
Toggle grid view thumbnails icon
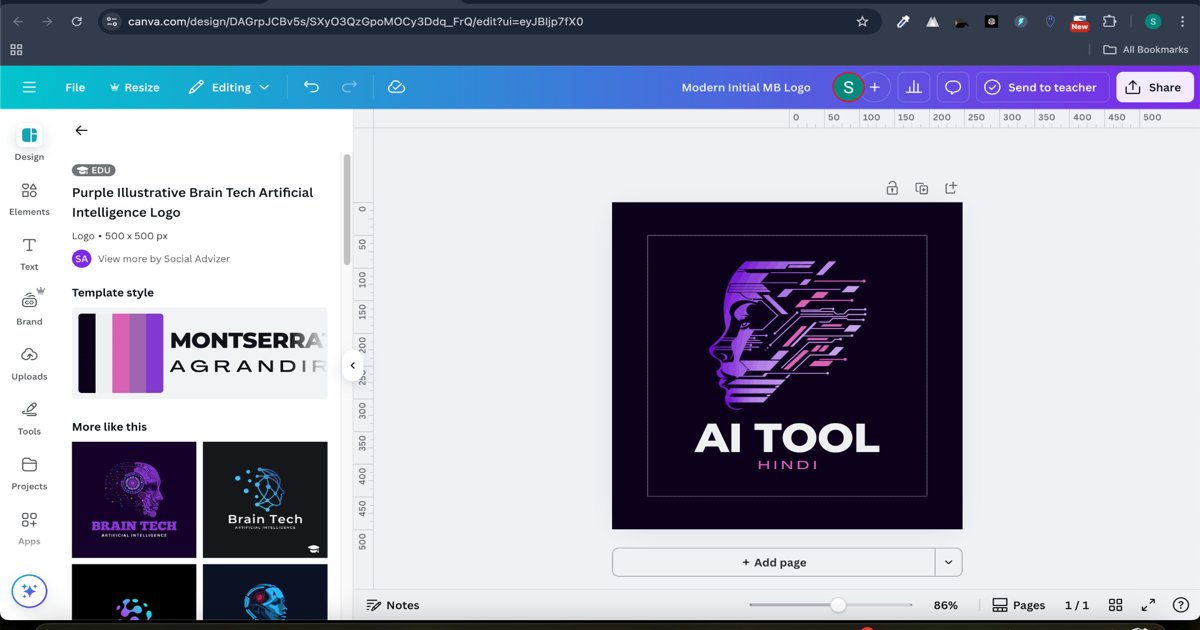tap(1116, 605)
